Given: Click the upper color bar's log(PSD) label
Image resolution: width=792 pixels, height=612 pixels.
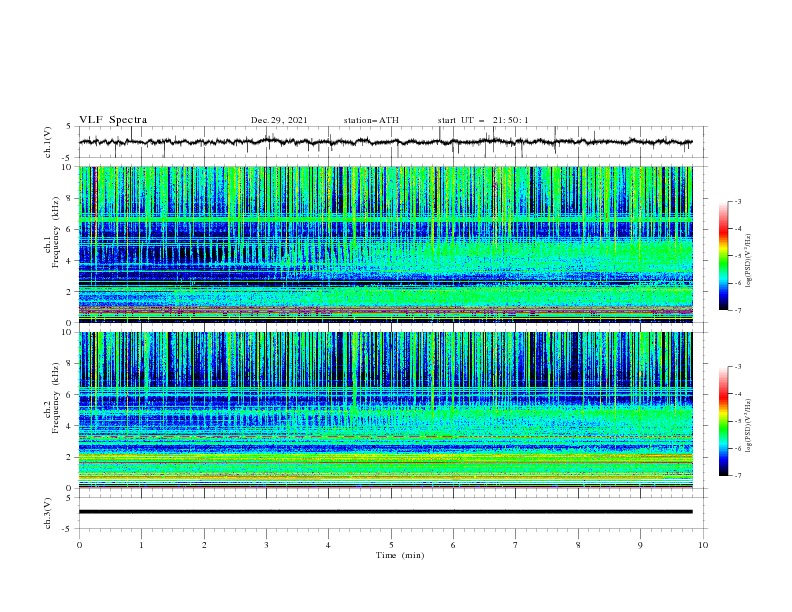Looking at the screenshot, I should click(748, 261).
